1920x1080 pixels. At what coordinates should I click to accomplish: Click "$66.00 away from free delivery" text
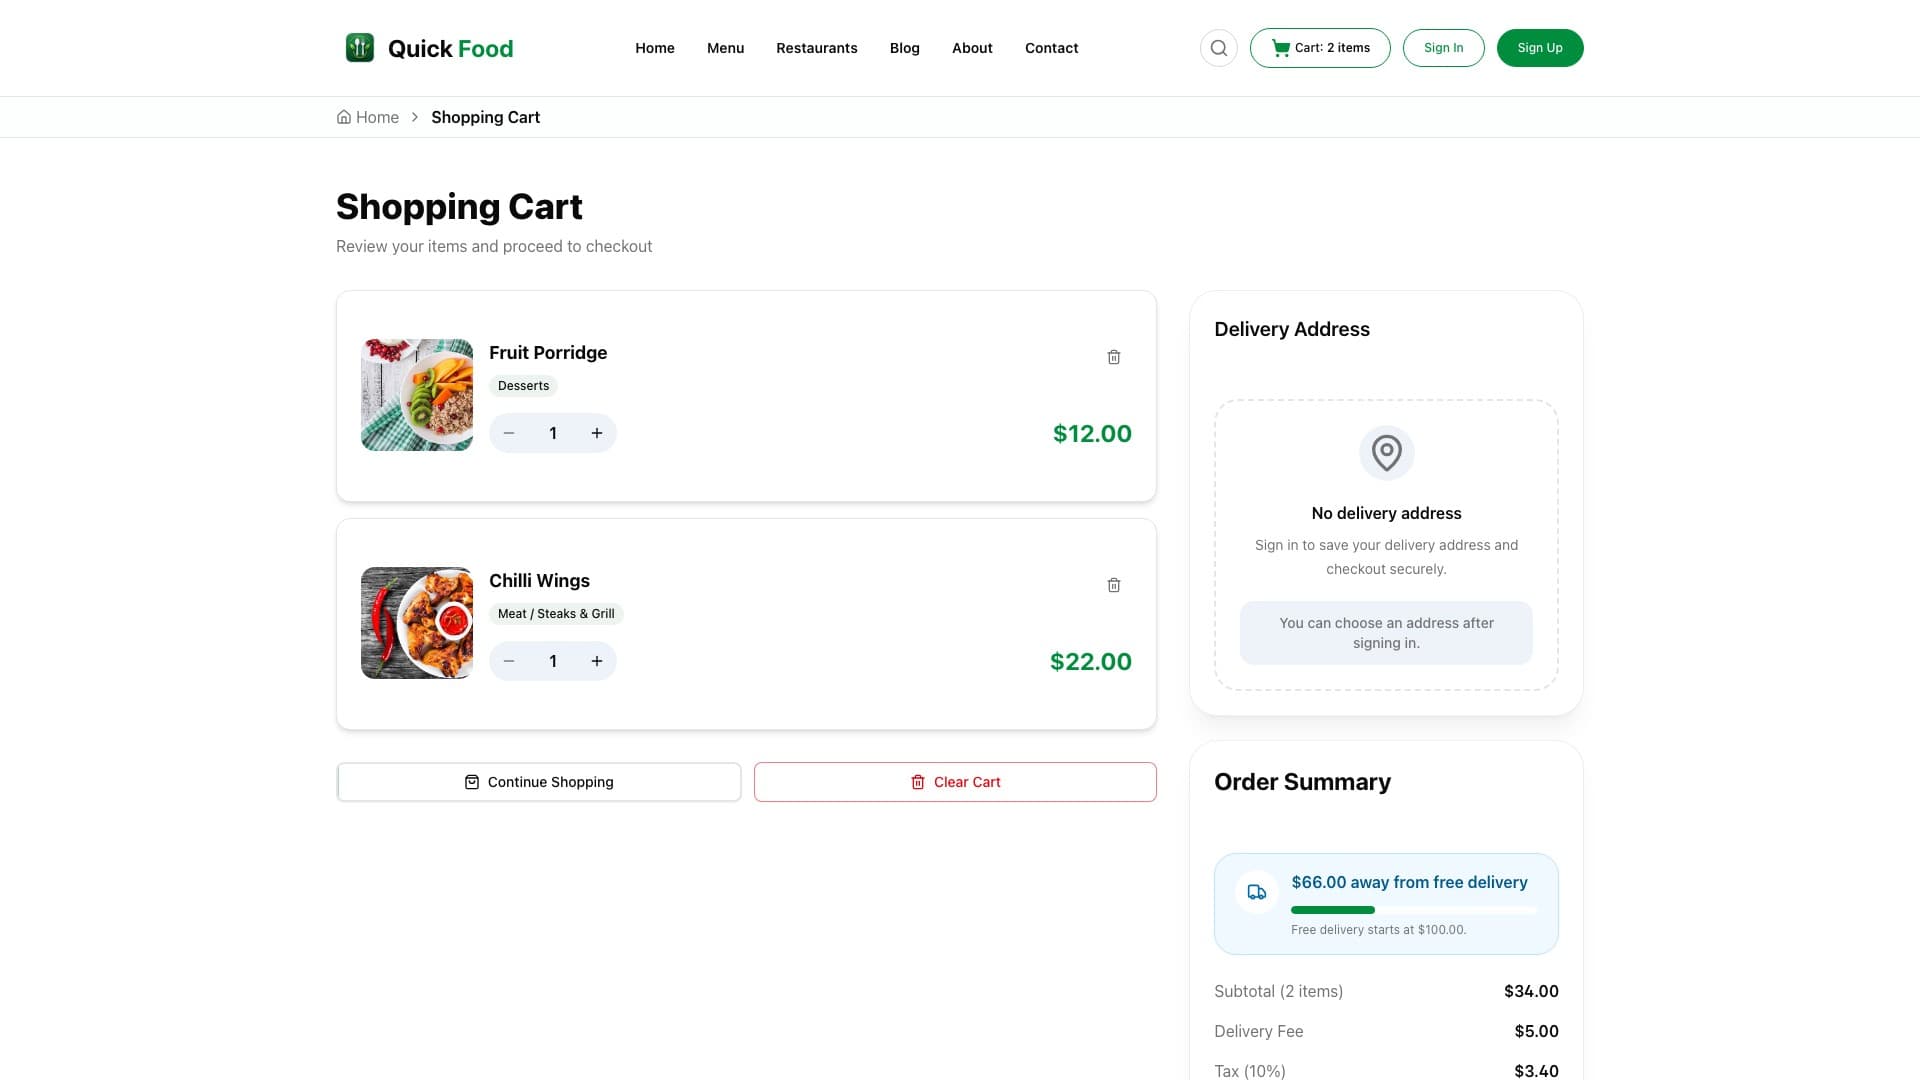point(1409,882)
